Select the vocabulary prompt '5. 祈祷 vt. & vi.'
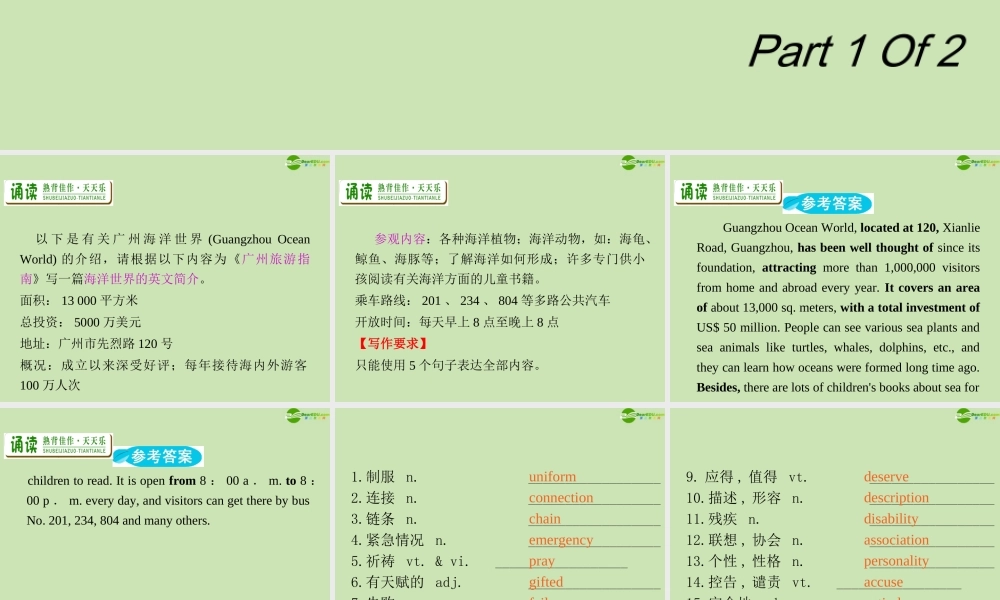The image size is (1000, 600). click(409, 561)
